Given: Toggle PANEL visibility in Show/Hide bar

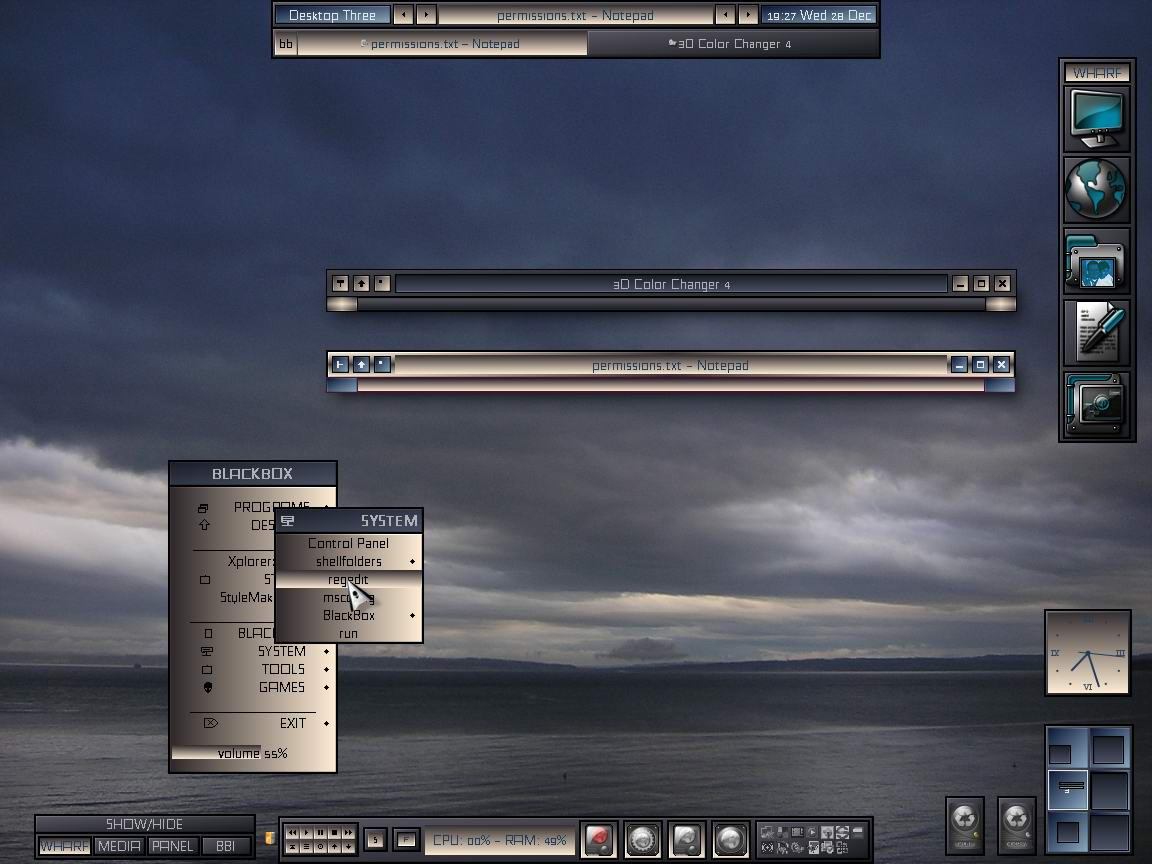Looking at the screenshot, I should pos(173,846).
